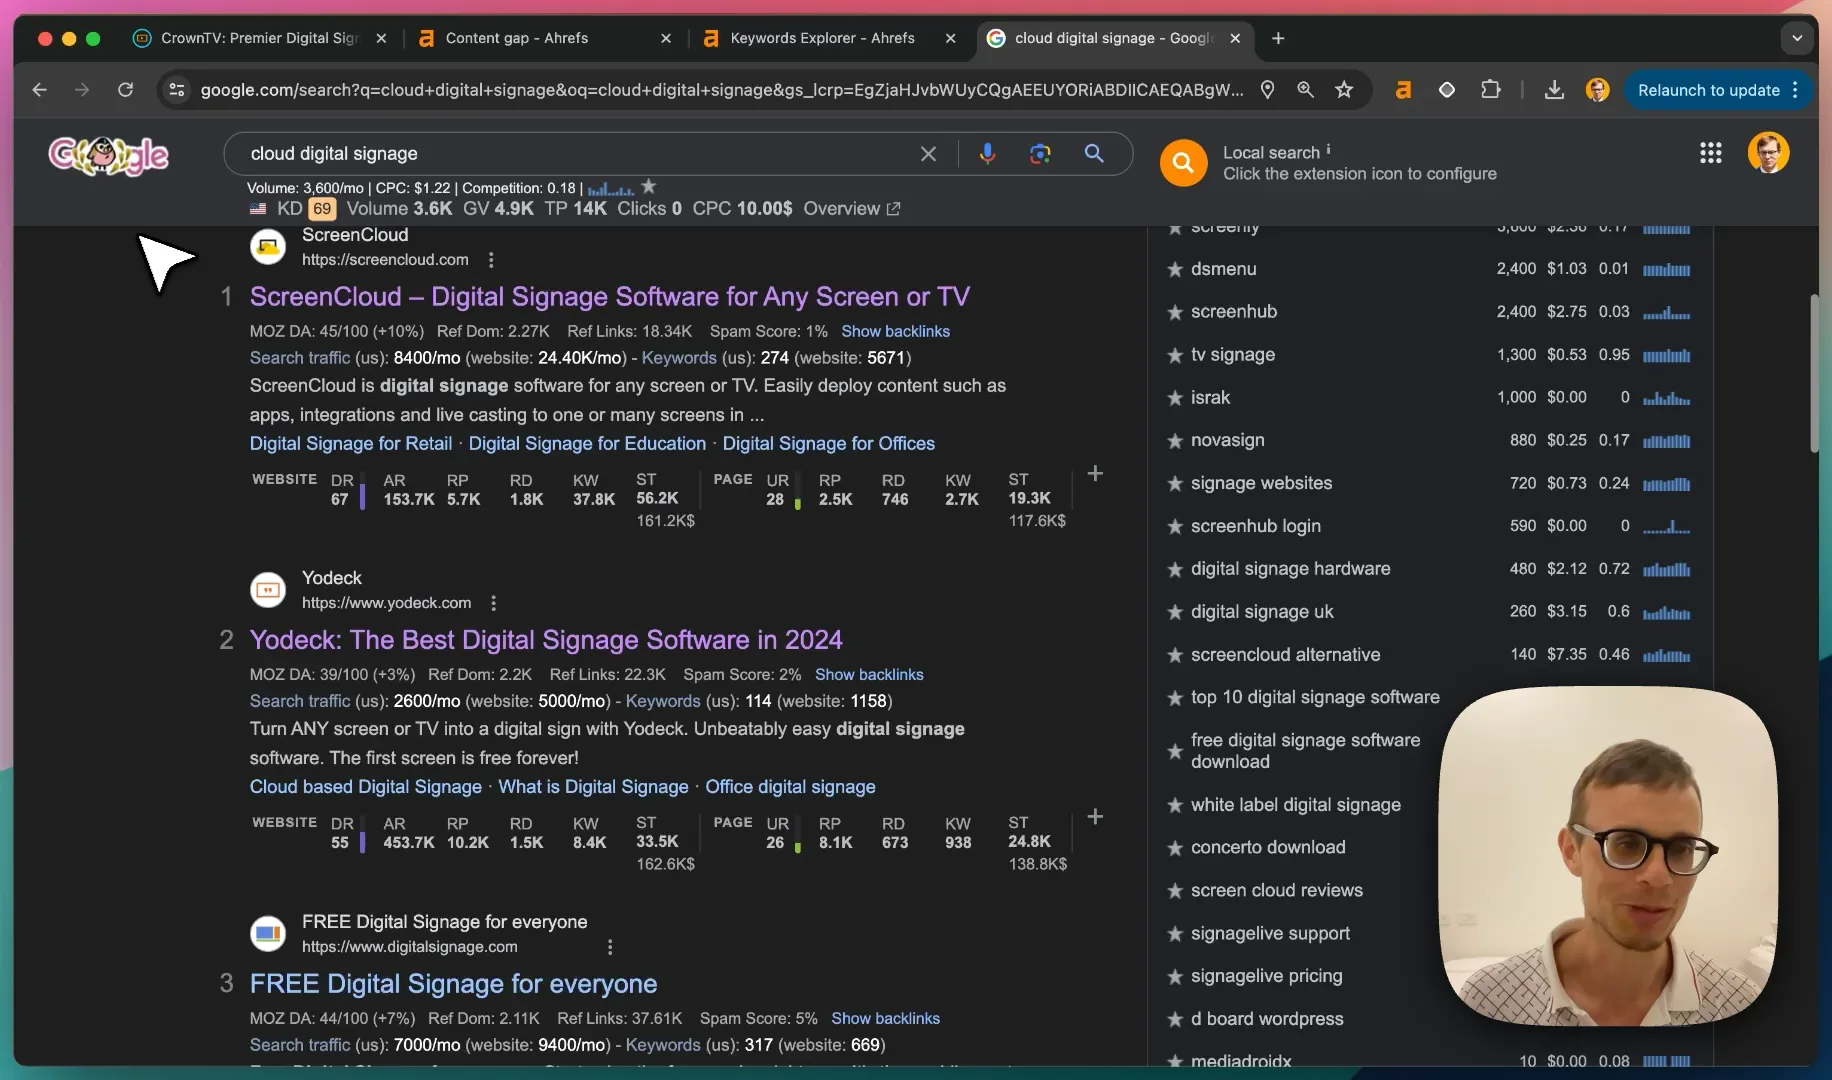Open more options for ScreenCloud result
The height and width of the screenshot is (1080, 1832).
[x=491, y=260]
